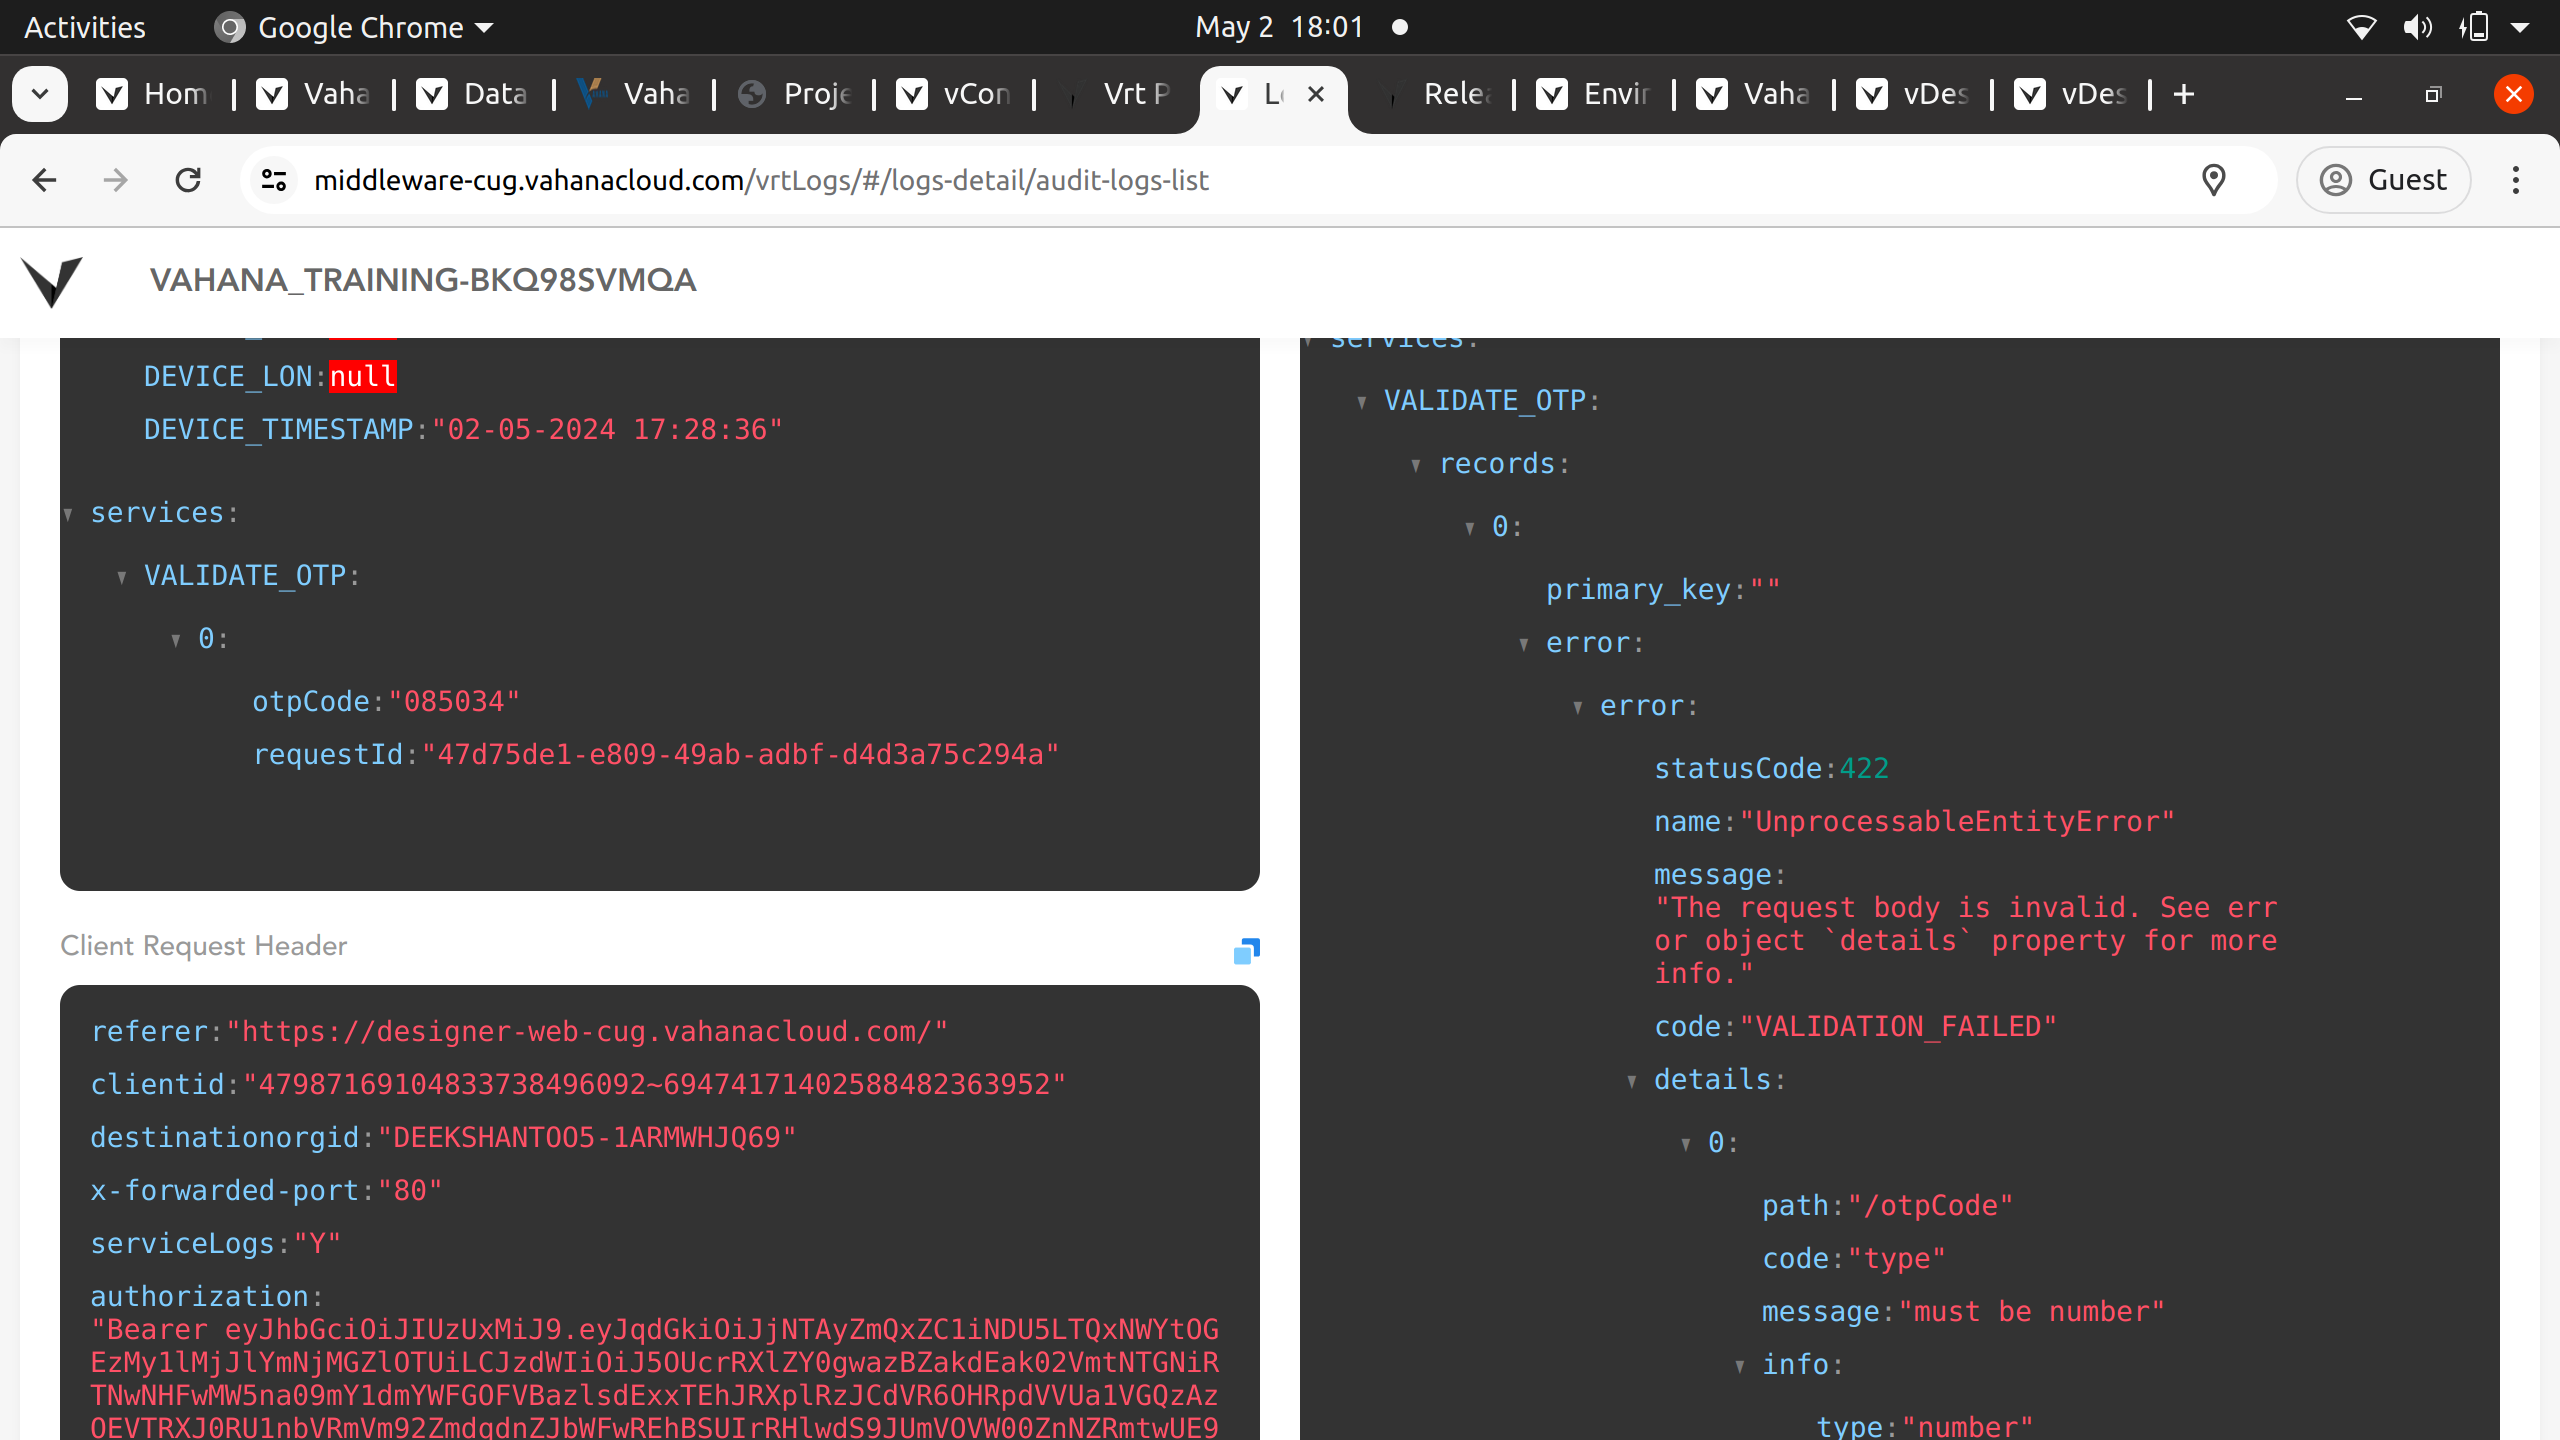The image size is (2560, 1440).
Task: Collapse the left-panel services node
Action: point(68,514)
